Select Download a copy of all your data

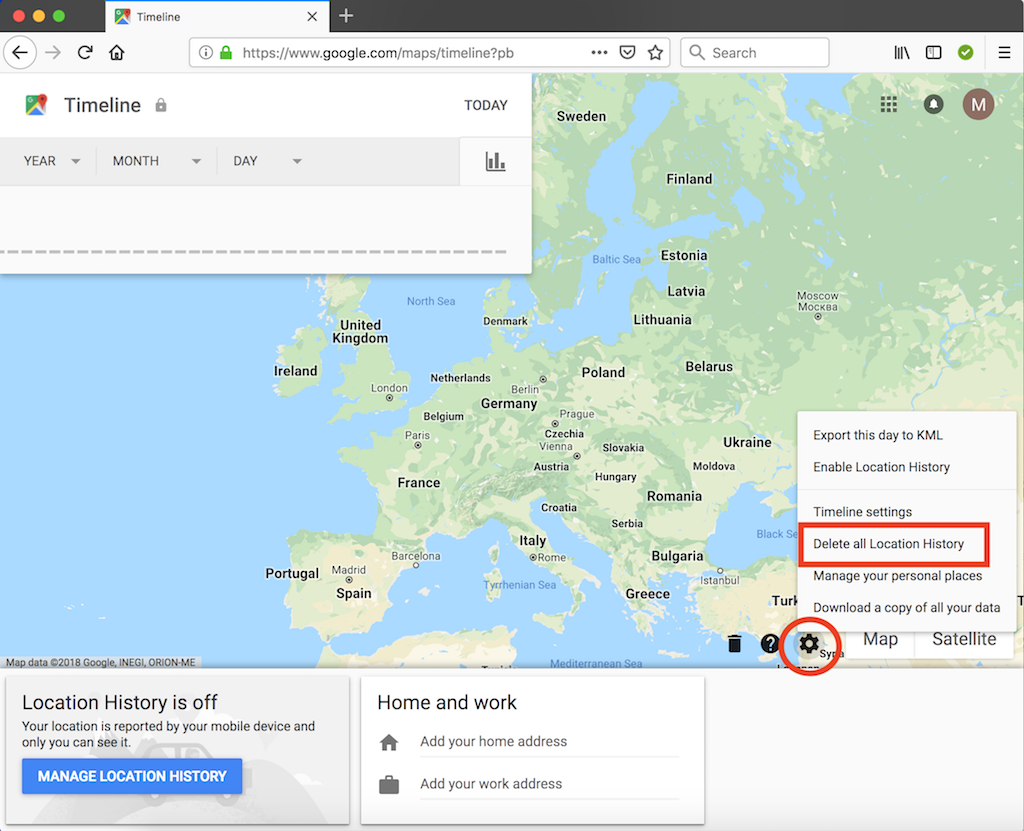pos(906,608)
